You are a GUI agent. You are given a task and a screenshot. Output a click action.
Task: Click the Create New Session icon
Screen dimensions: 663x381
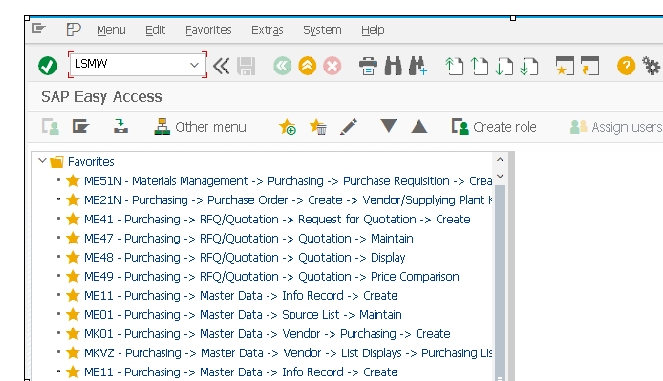(564, 66)
